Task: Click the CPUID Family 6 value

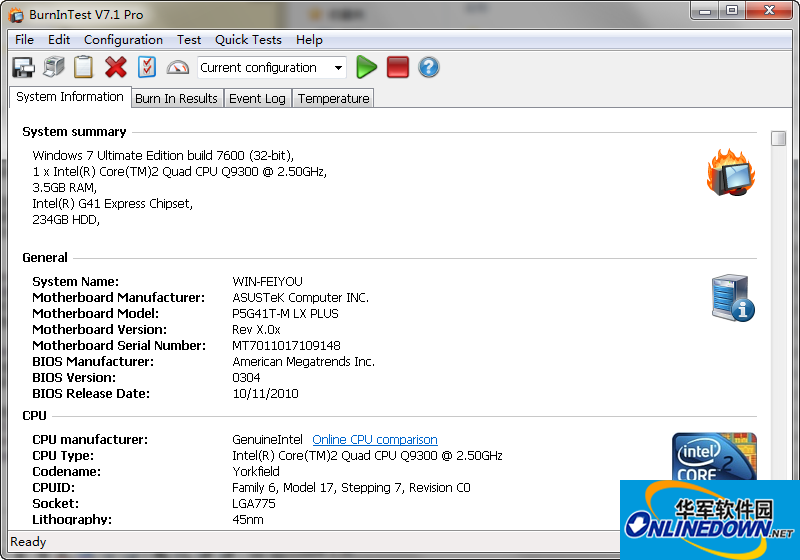Action: pyautogui.click(x=352, y=488)
